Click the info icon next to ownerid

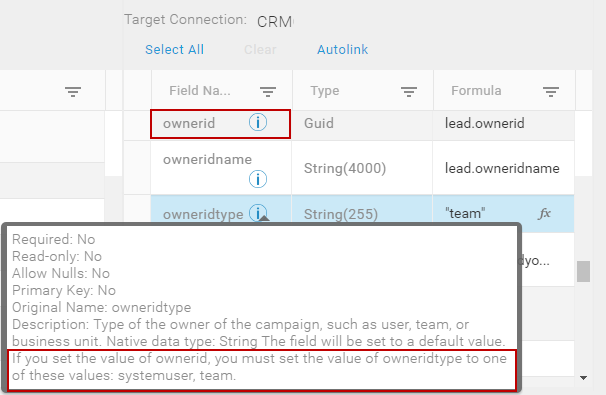click(258, 123)
